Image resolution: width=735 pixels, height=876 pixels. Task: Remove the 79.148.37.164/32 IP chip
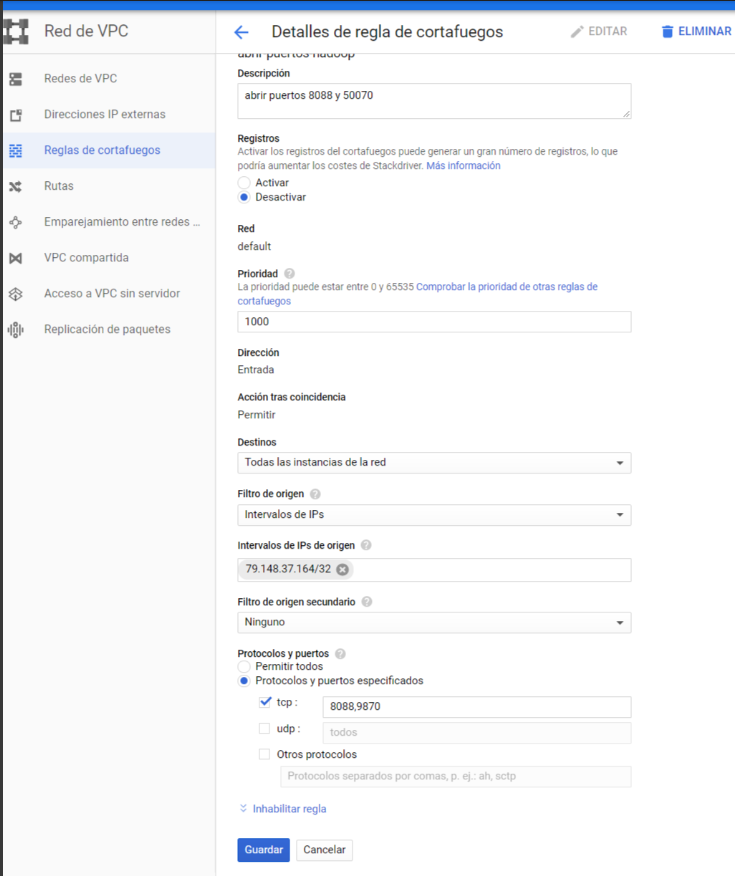[x=342, y=569]
